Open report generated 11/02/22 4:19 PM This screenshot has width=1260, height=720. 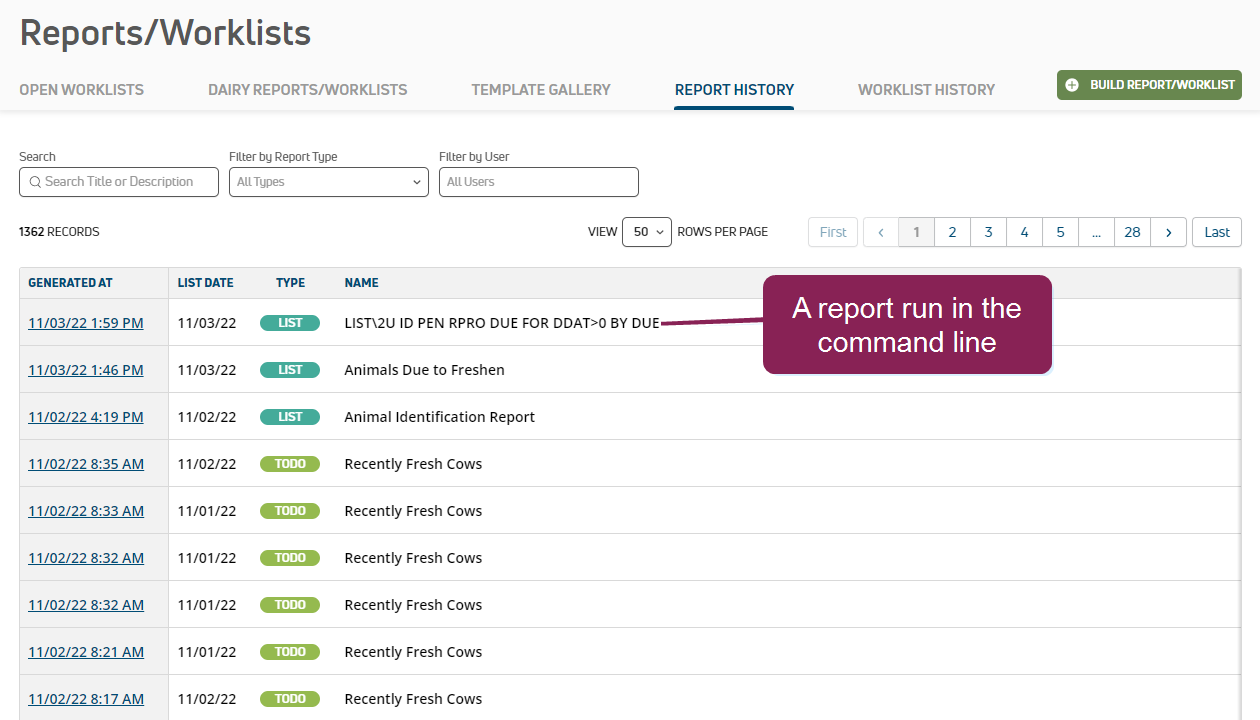tap(85, 417)
